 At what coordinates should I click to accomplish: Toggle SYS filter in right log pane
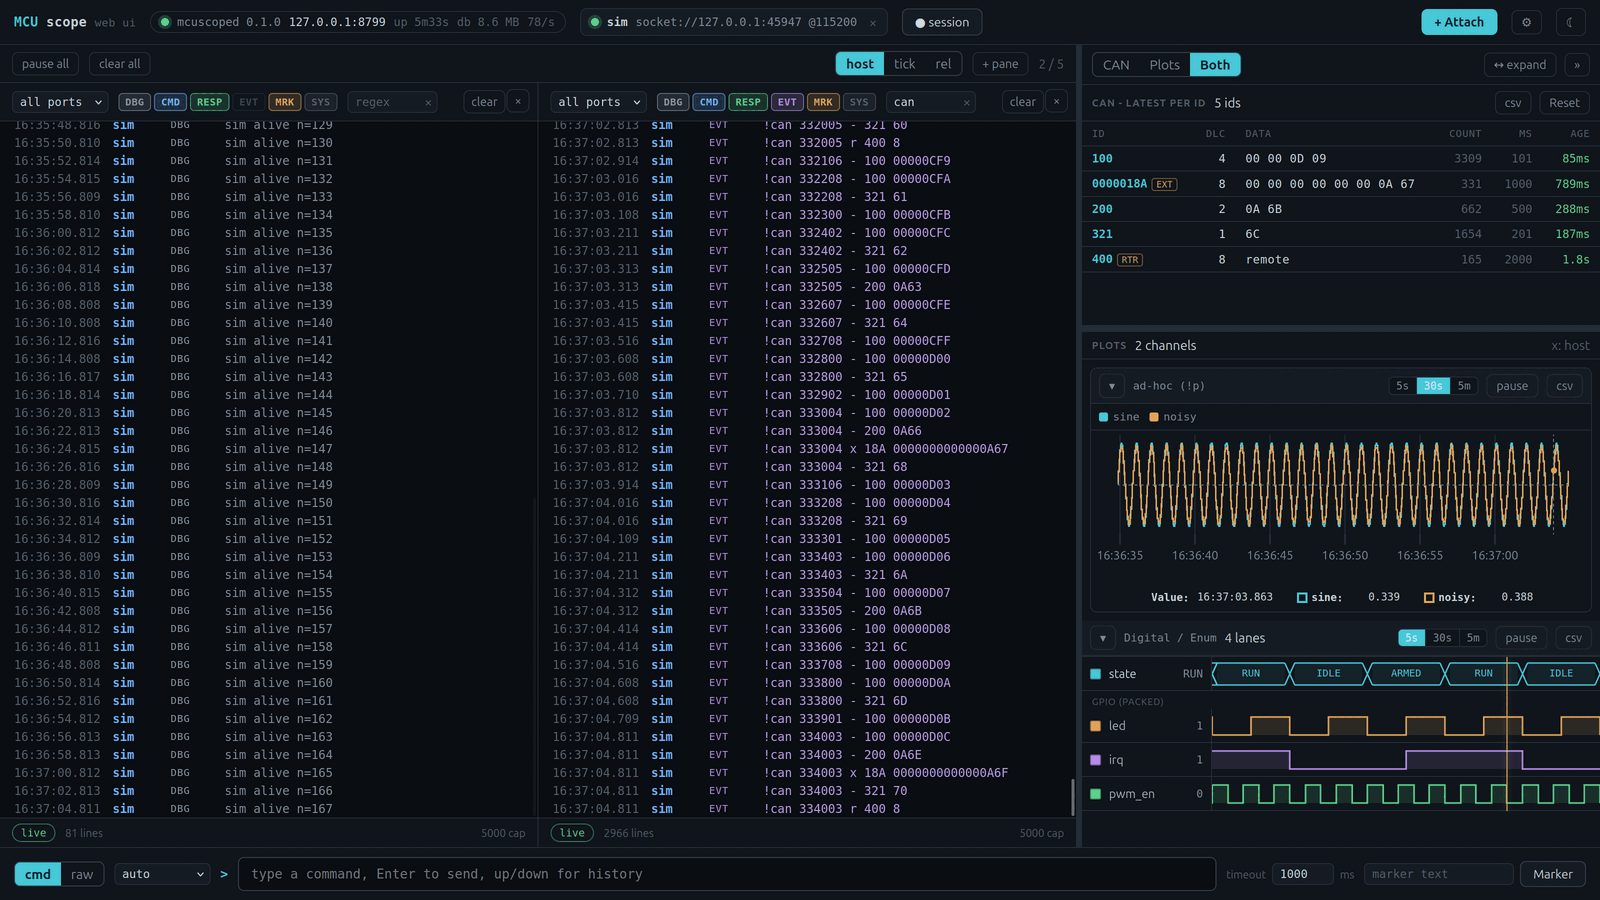tap(859, 102)
